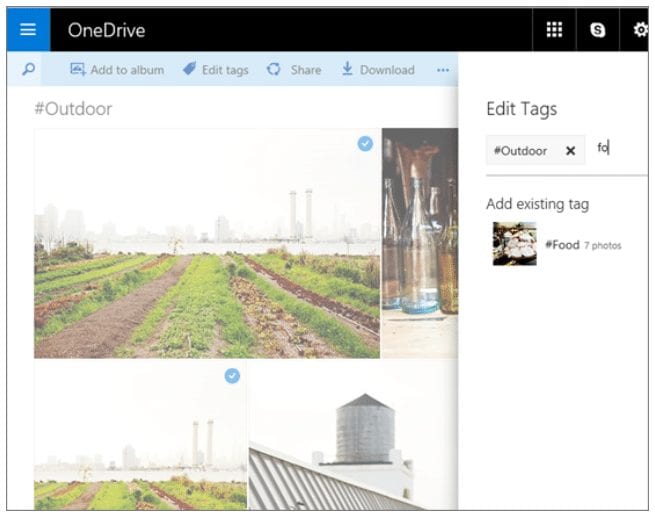Viewport: 655px width, 520px height.
Task: Open the glass bottles photo
Action: coord(420,242)
